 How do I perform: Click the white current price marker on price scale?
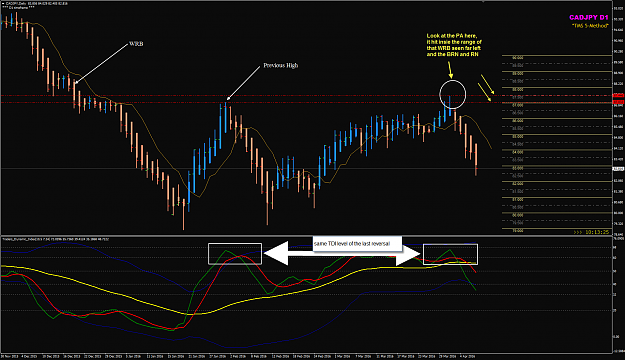point(618,169)
